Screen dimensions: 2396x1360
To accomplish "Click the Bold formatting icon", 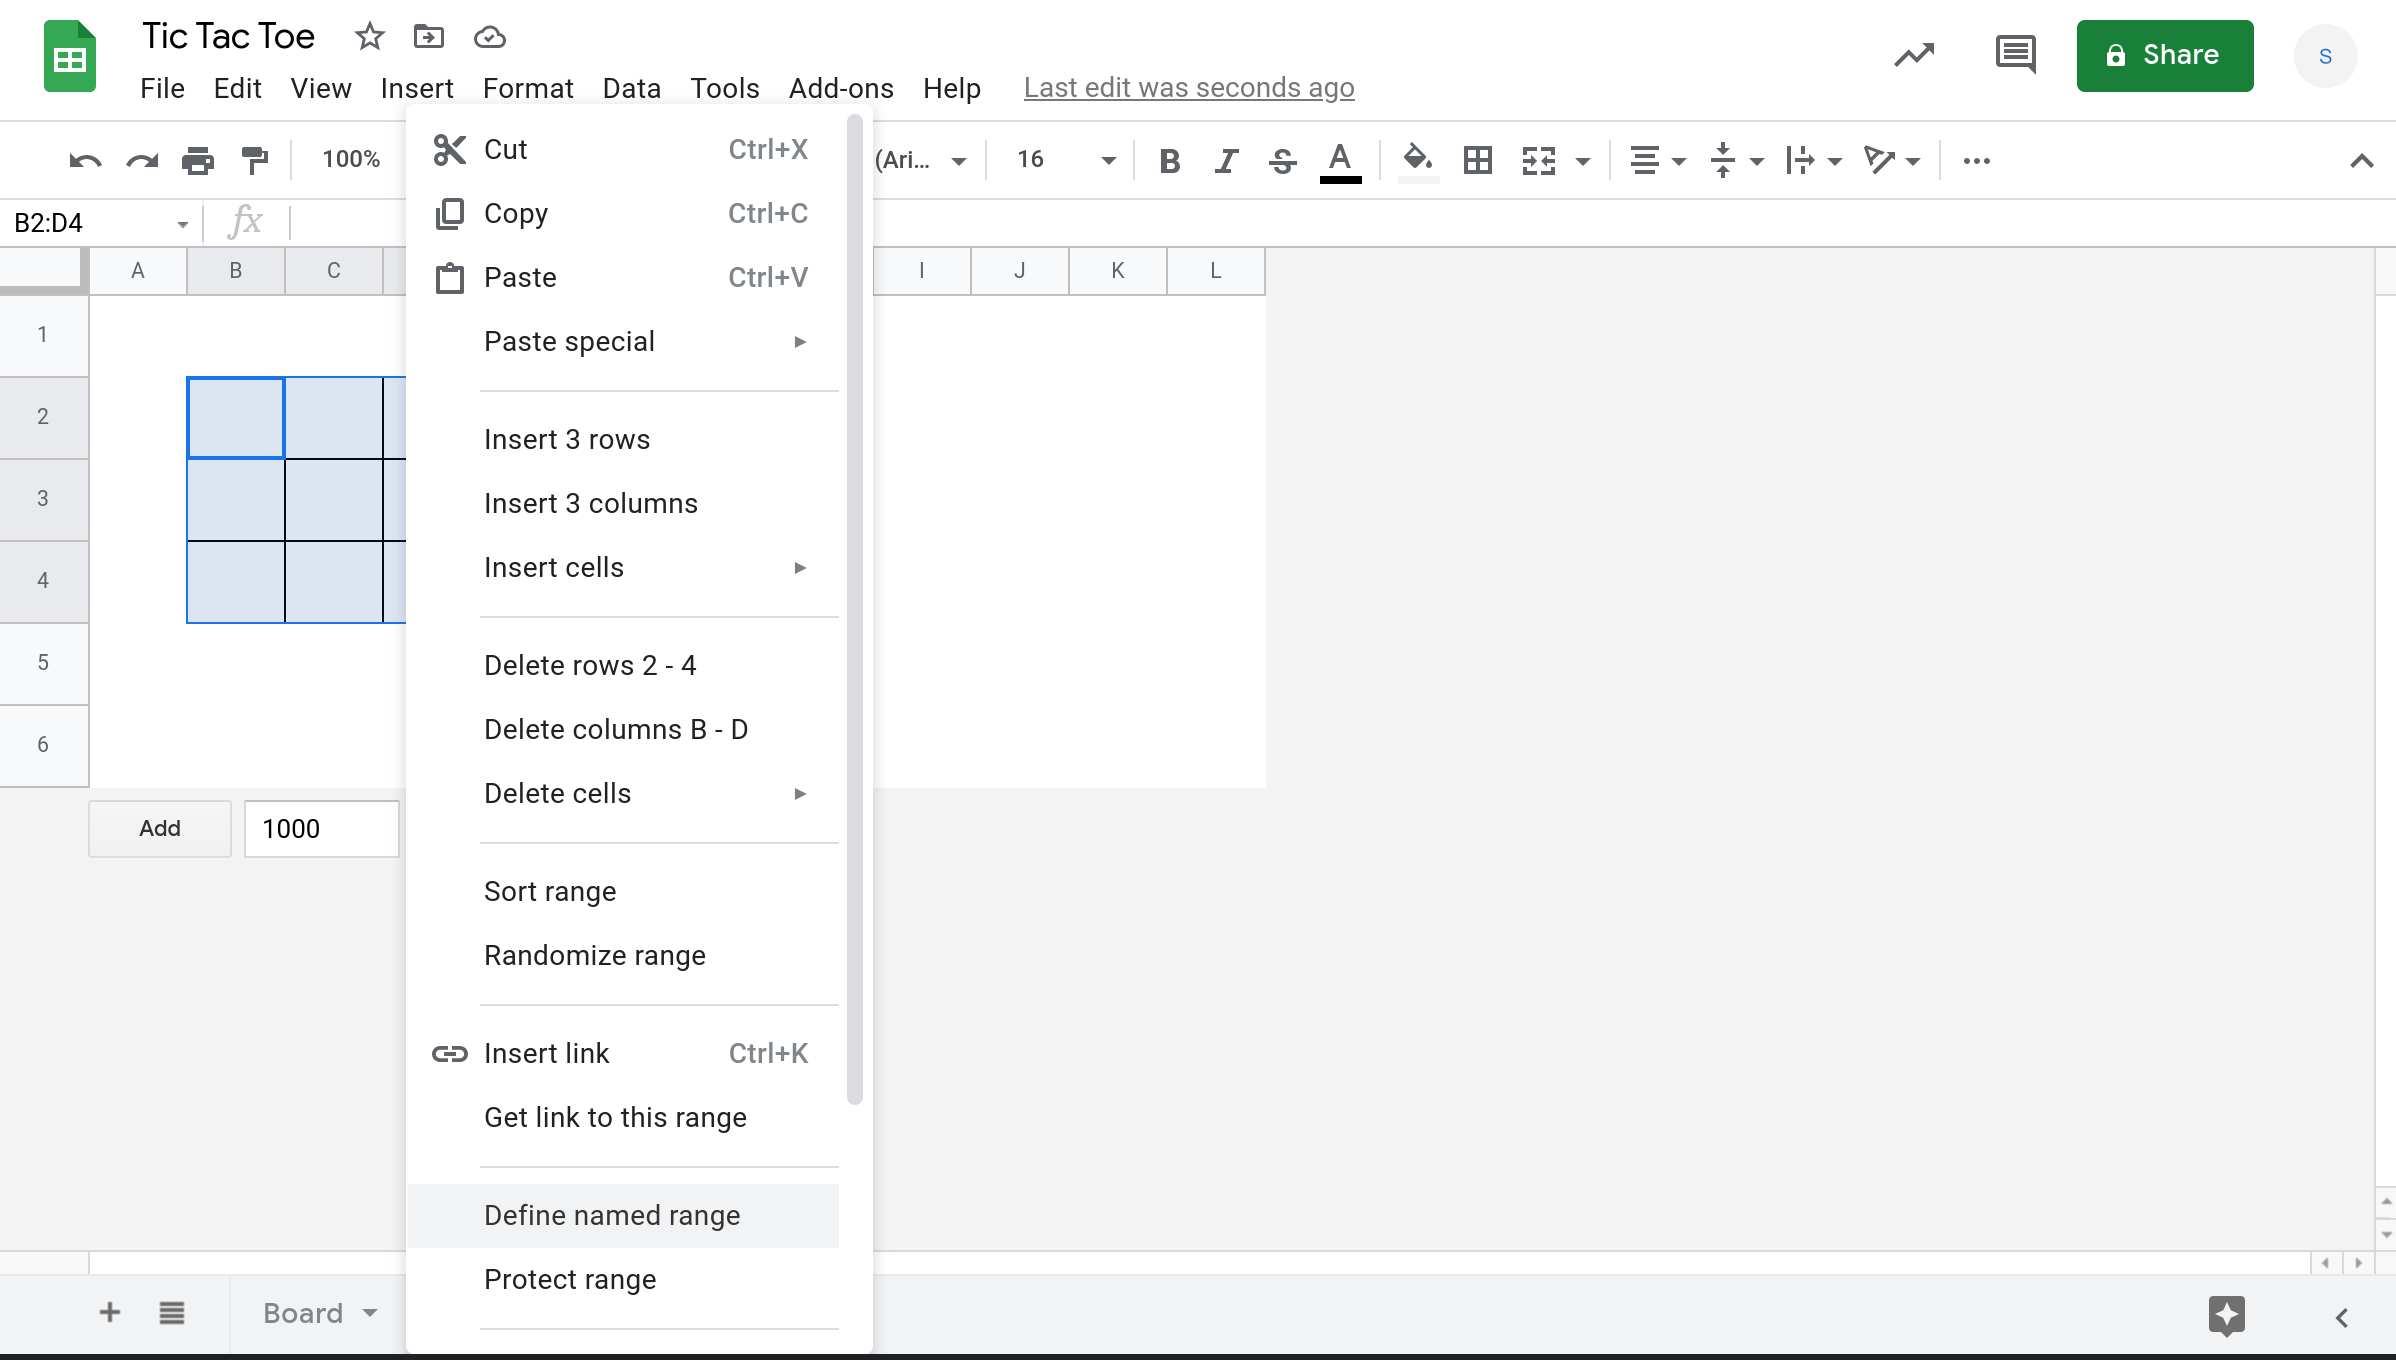I will (x=1168, y=160).
